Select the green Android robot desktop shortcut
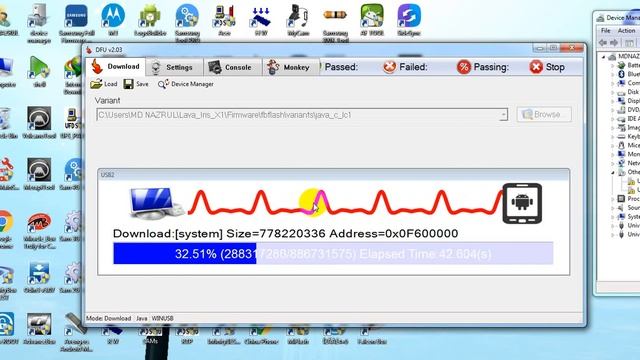Screen dimensions: 640x360 pos(150,16)
